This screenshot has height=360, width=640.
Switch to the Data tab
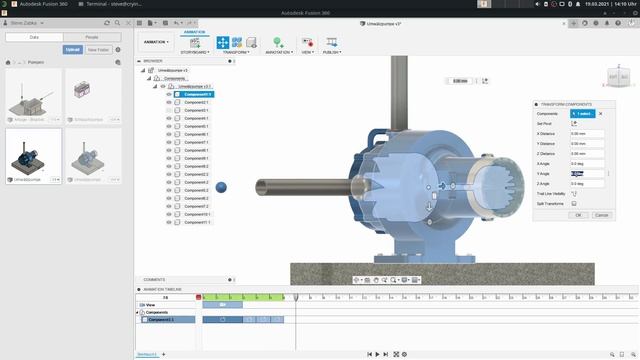[34, 37]
